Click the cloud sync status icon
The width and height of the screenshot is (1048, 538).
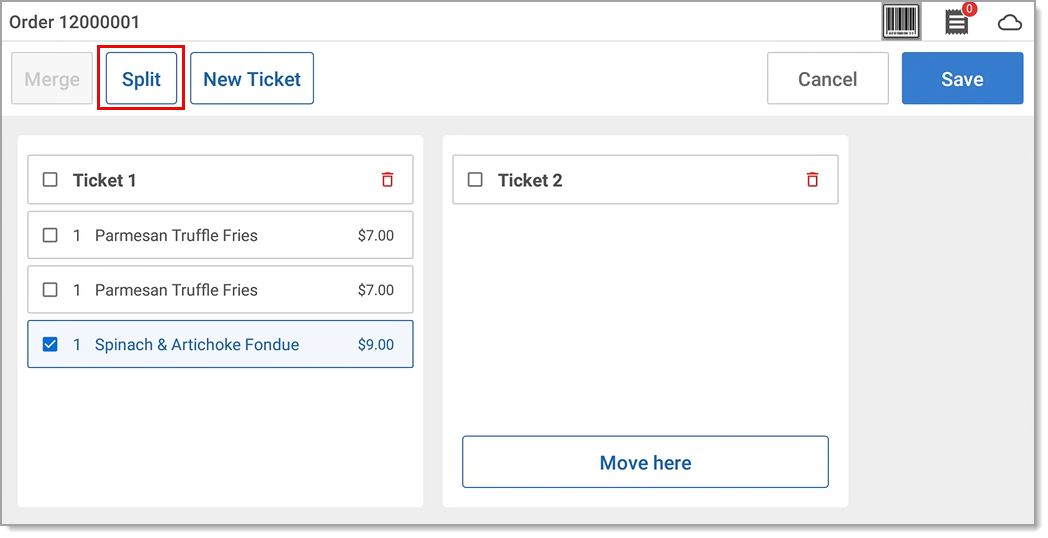point(1010,22)
